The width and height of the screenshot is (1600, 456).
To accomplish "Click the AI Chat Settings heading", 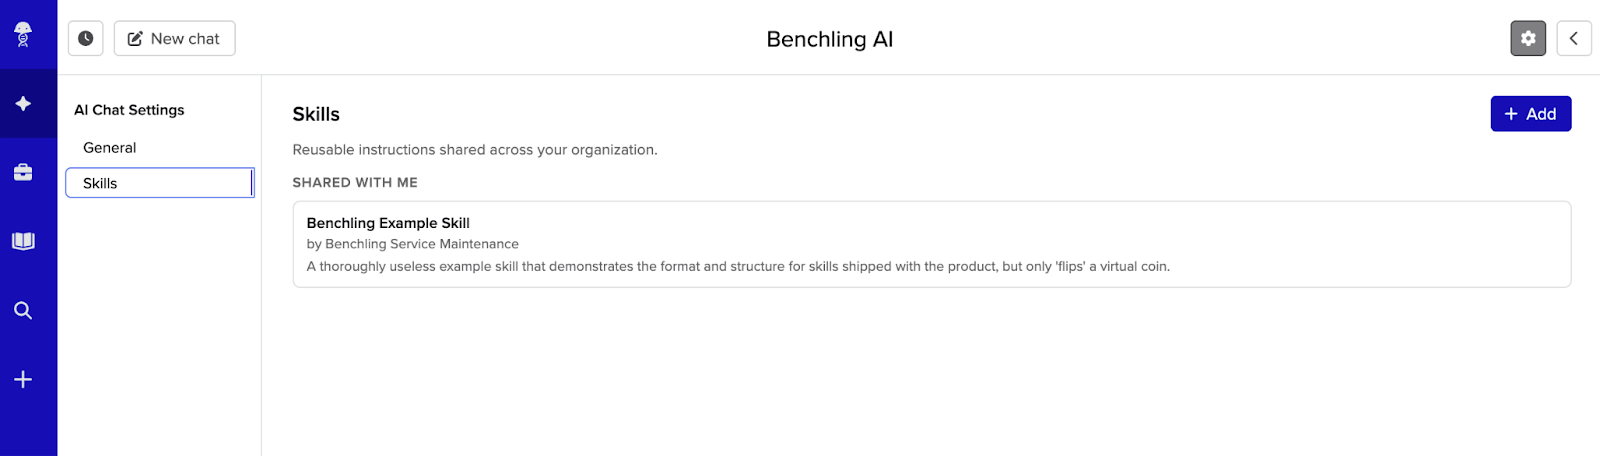I will (129, 110).
